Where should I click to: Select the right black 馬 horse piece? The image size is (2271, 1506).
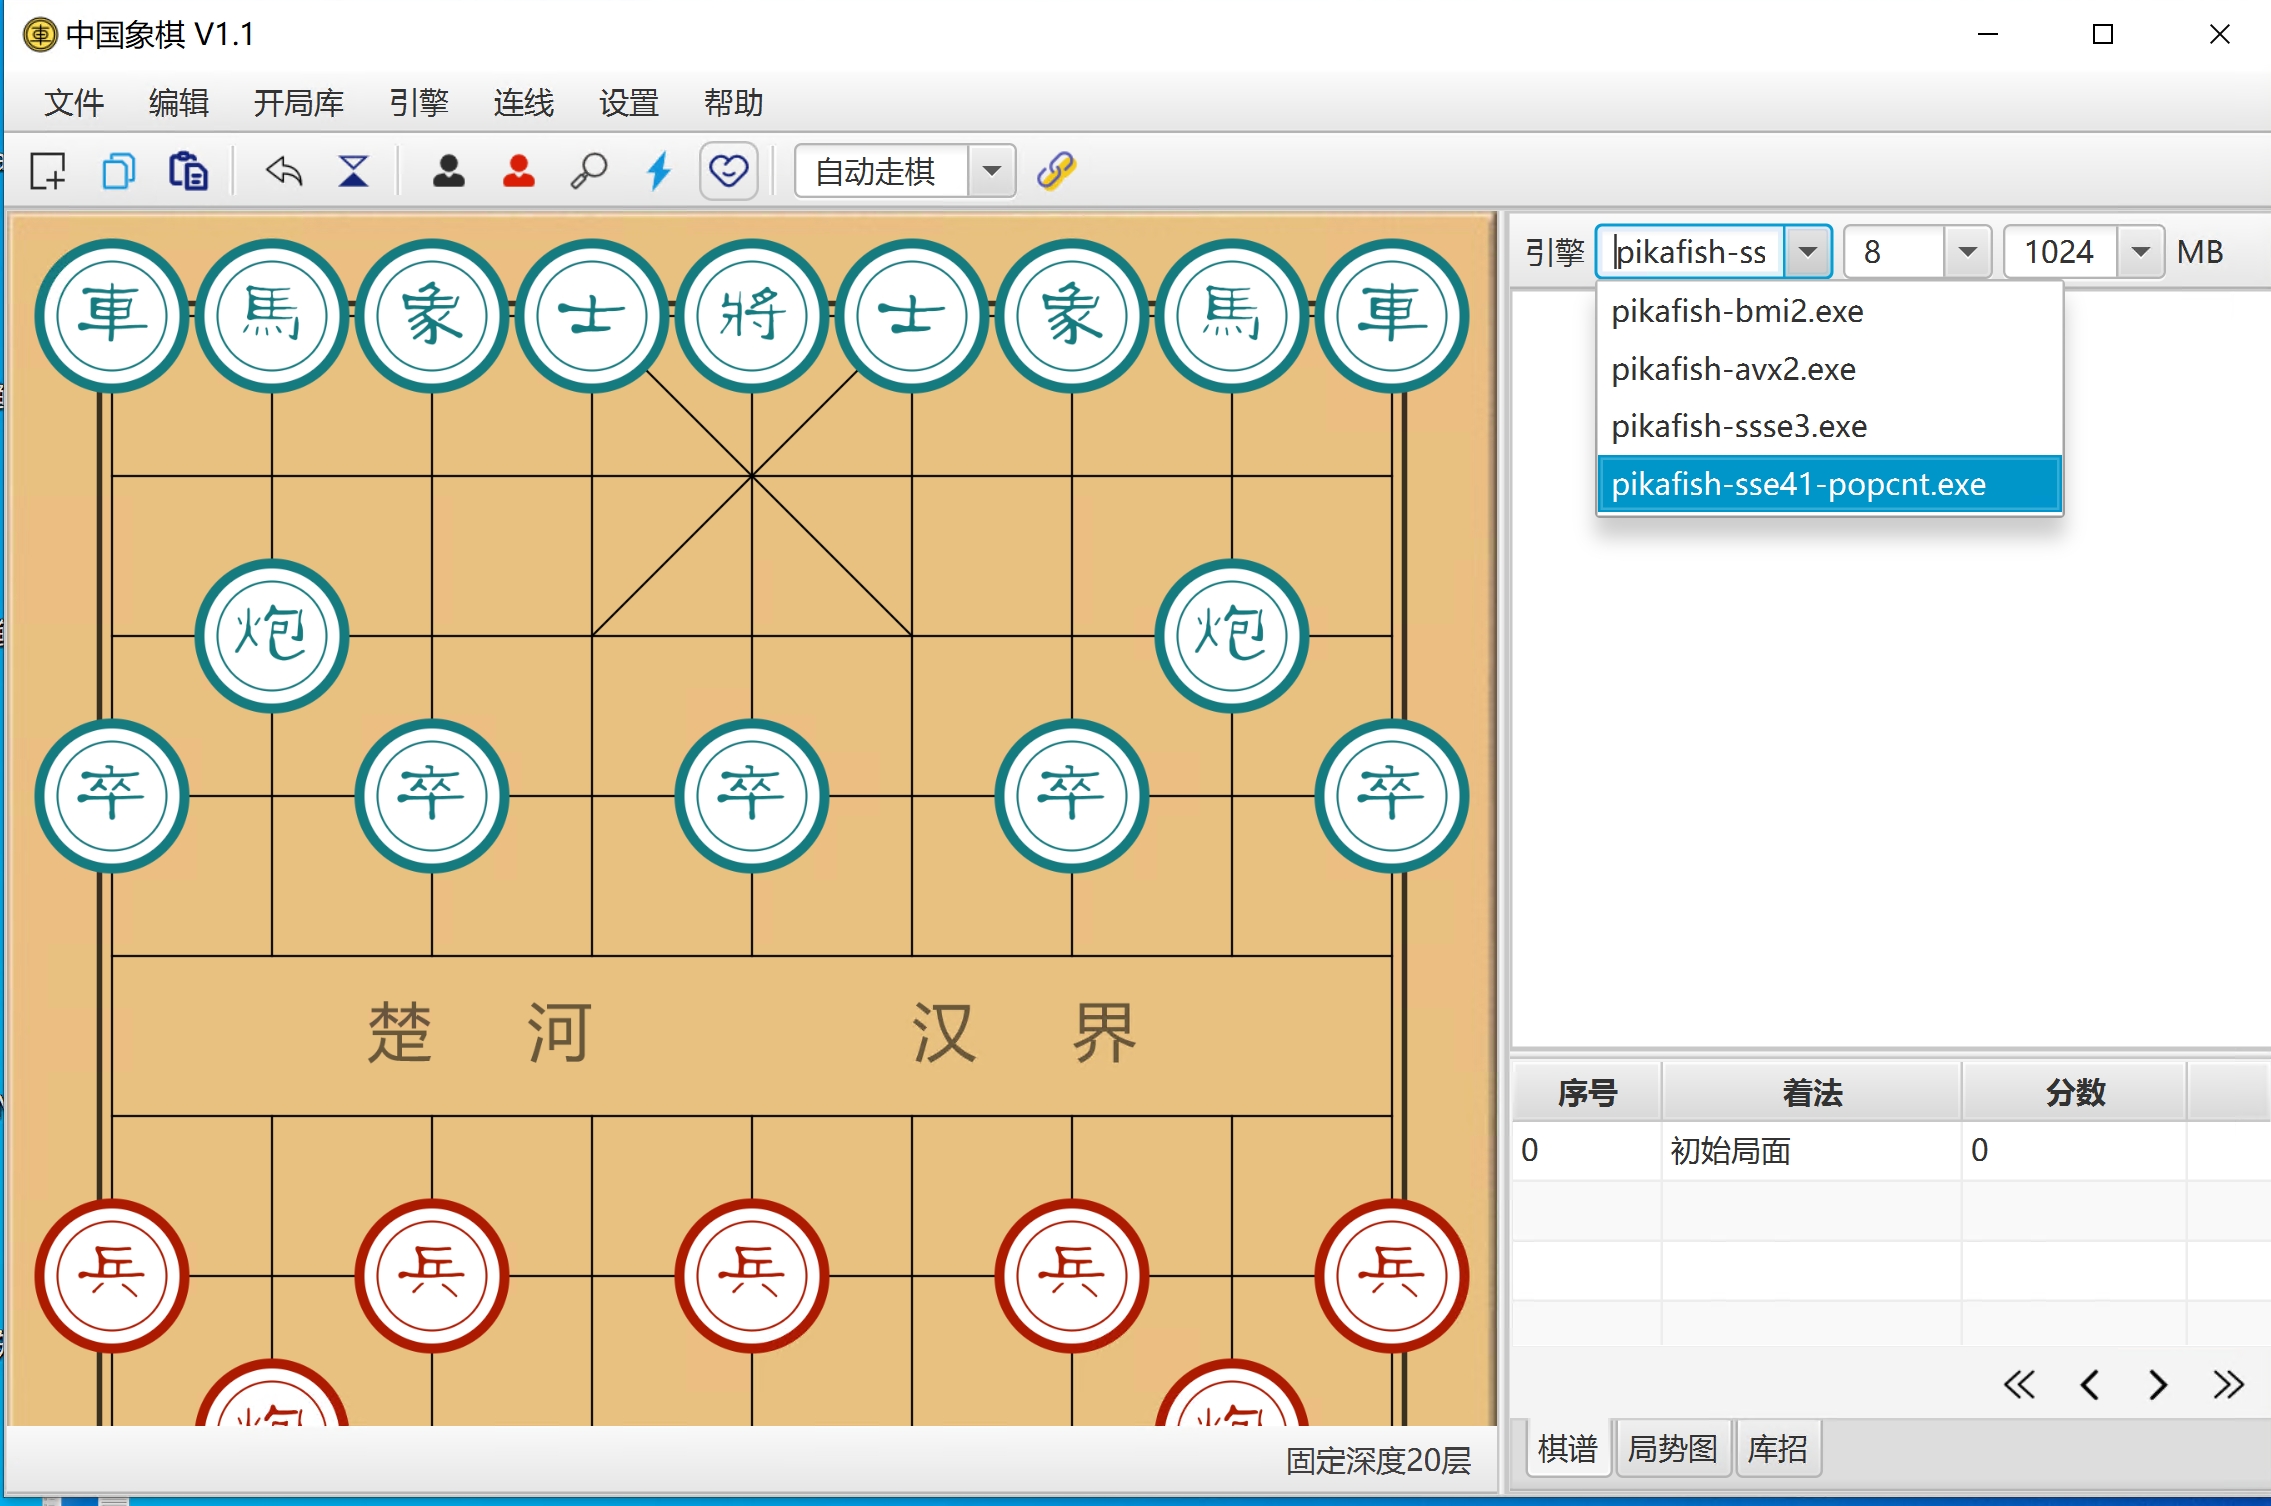tap(1232, 316)
